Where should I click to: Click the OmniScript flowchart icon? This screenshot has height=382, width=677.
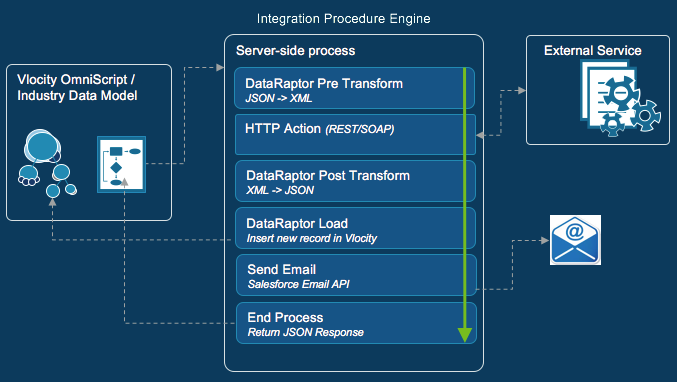click(121, 164)
